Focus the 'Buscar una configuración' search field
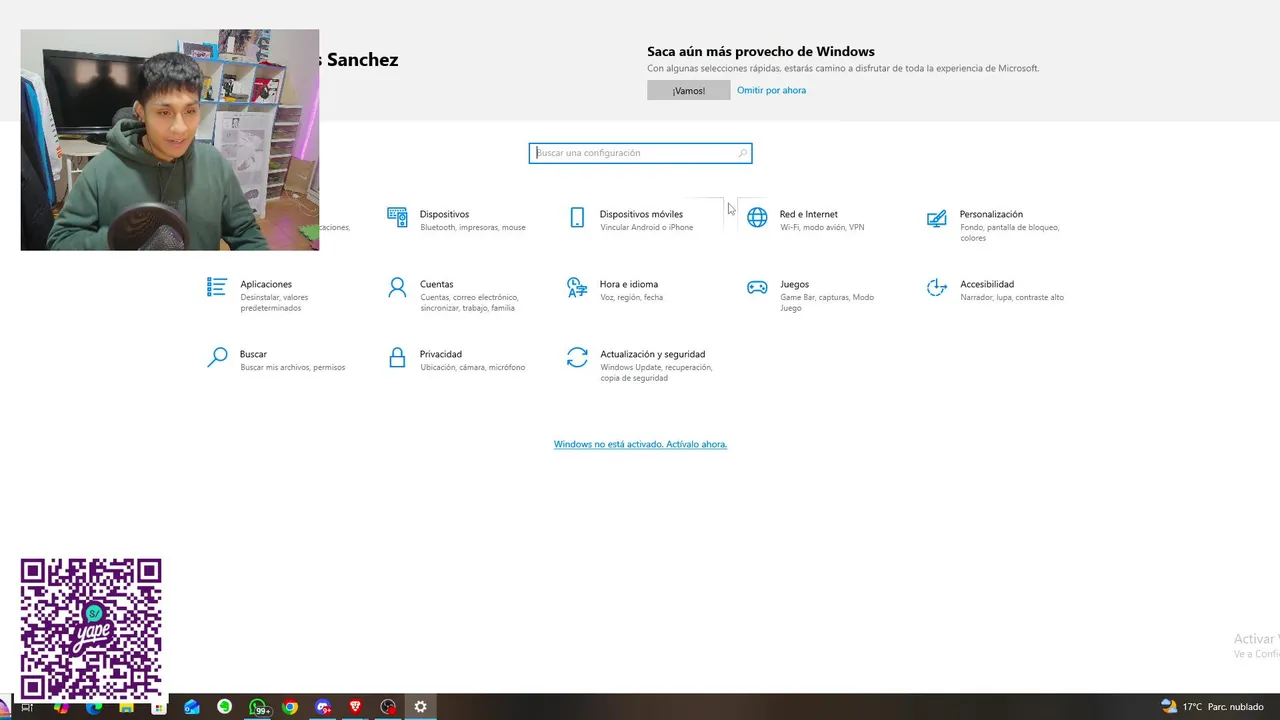 click(640, 153)
